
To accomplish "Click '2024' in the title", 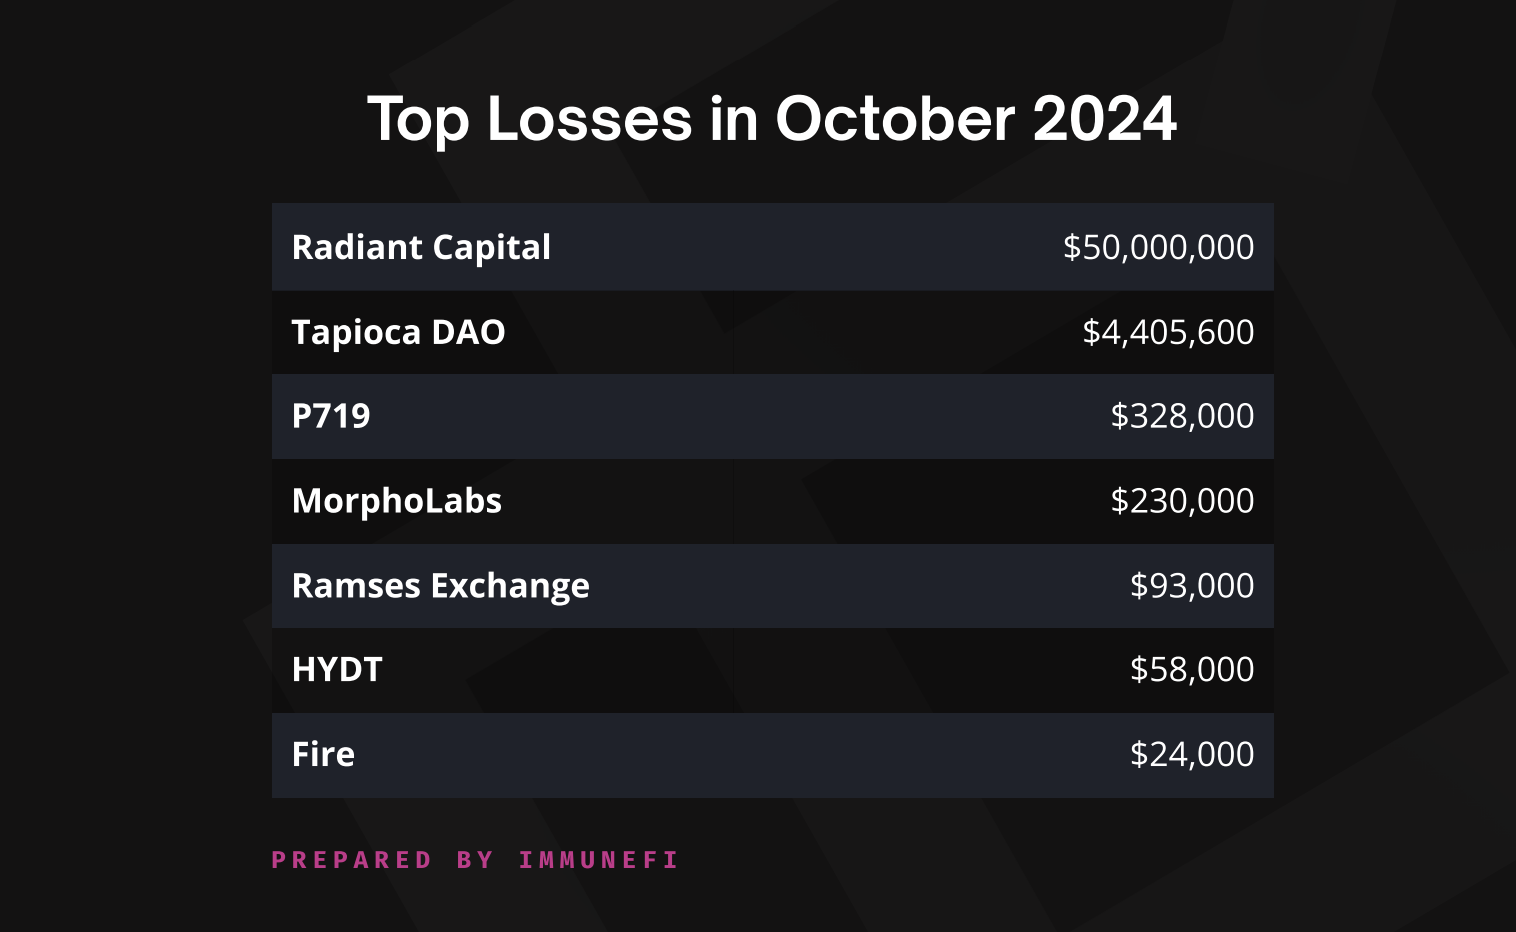I will [1105, 120].
